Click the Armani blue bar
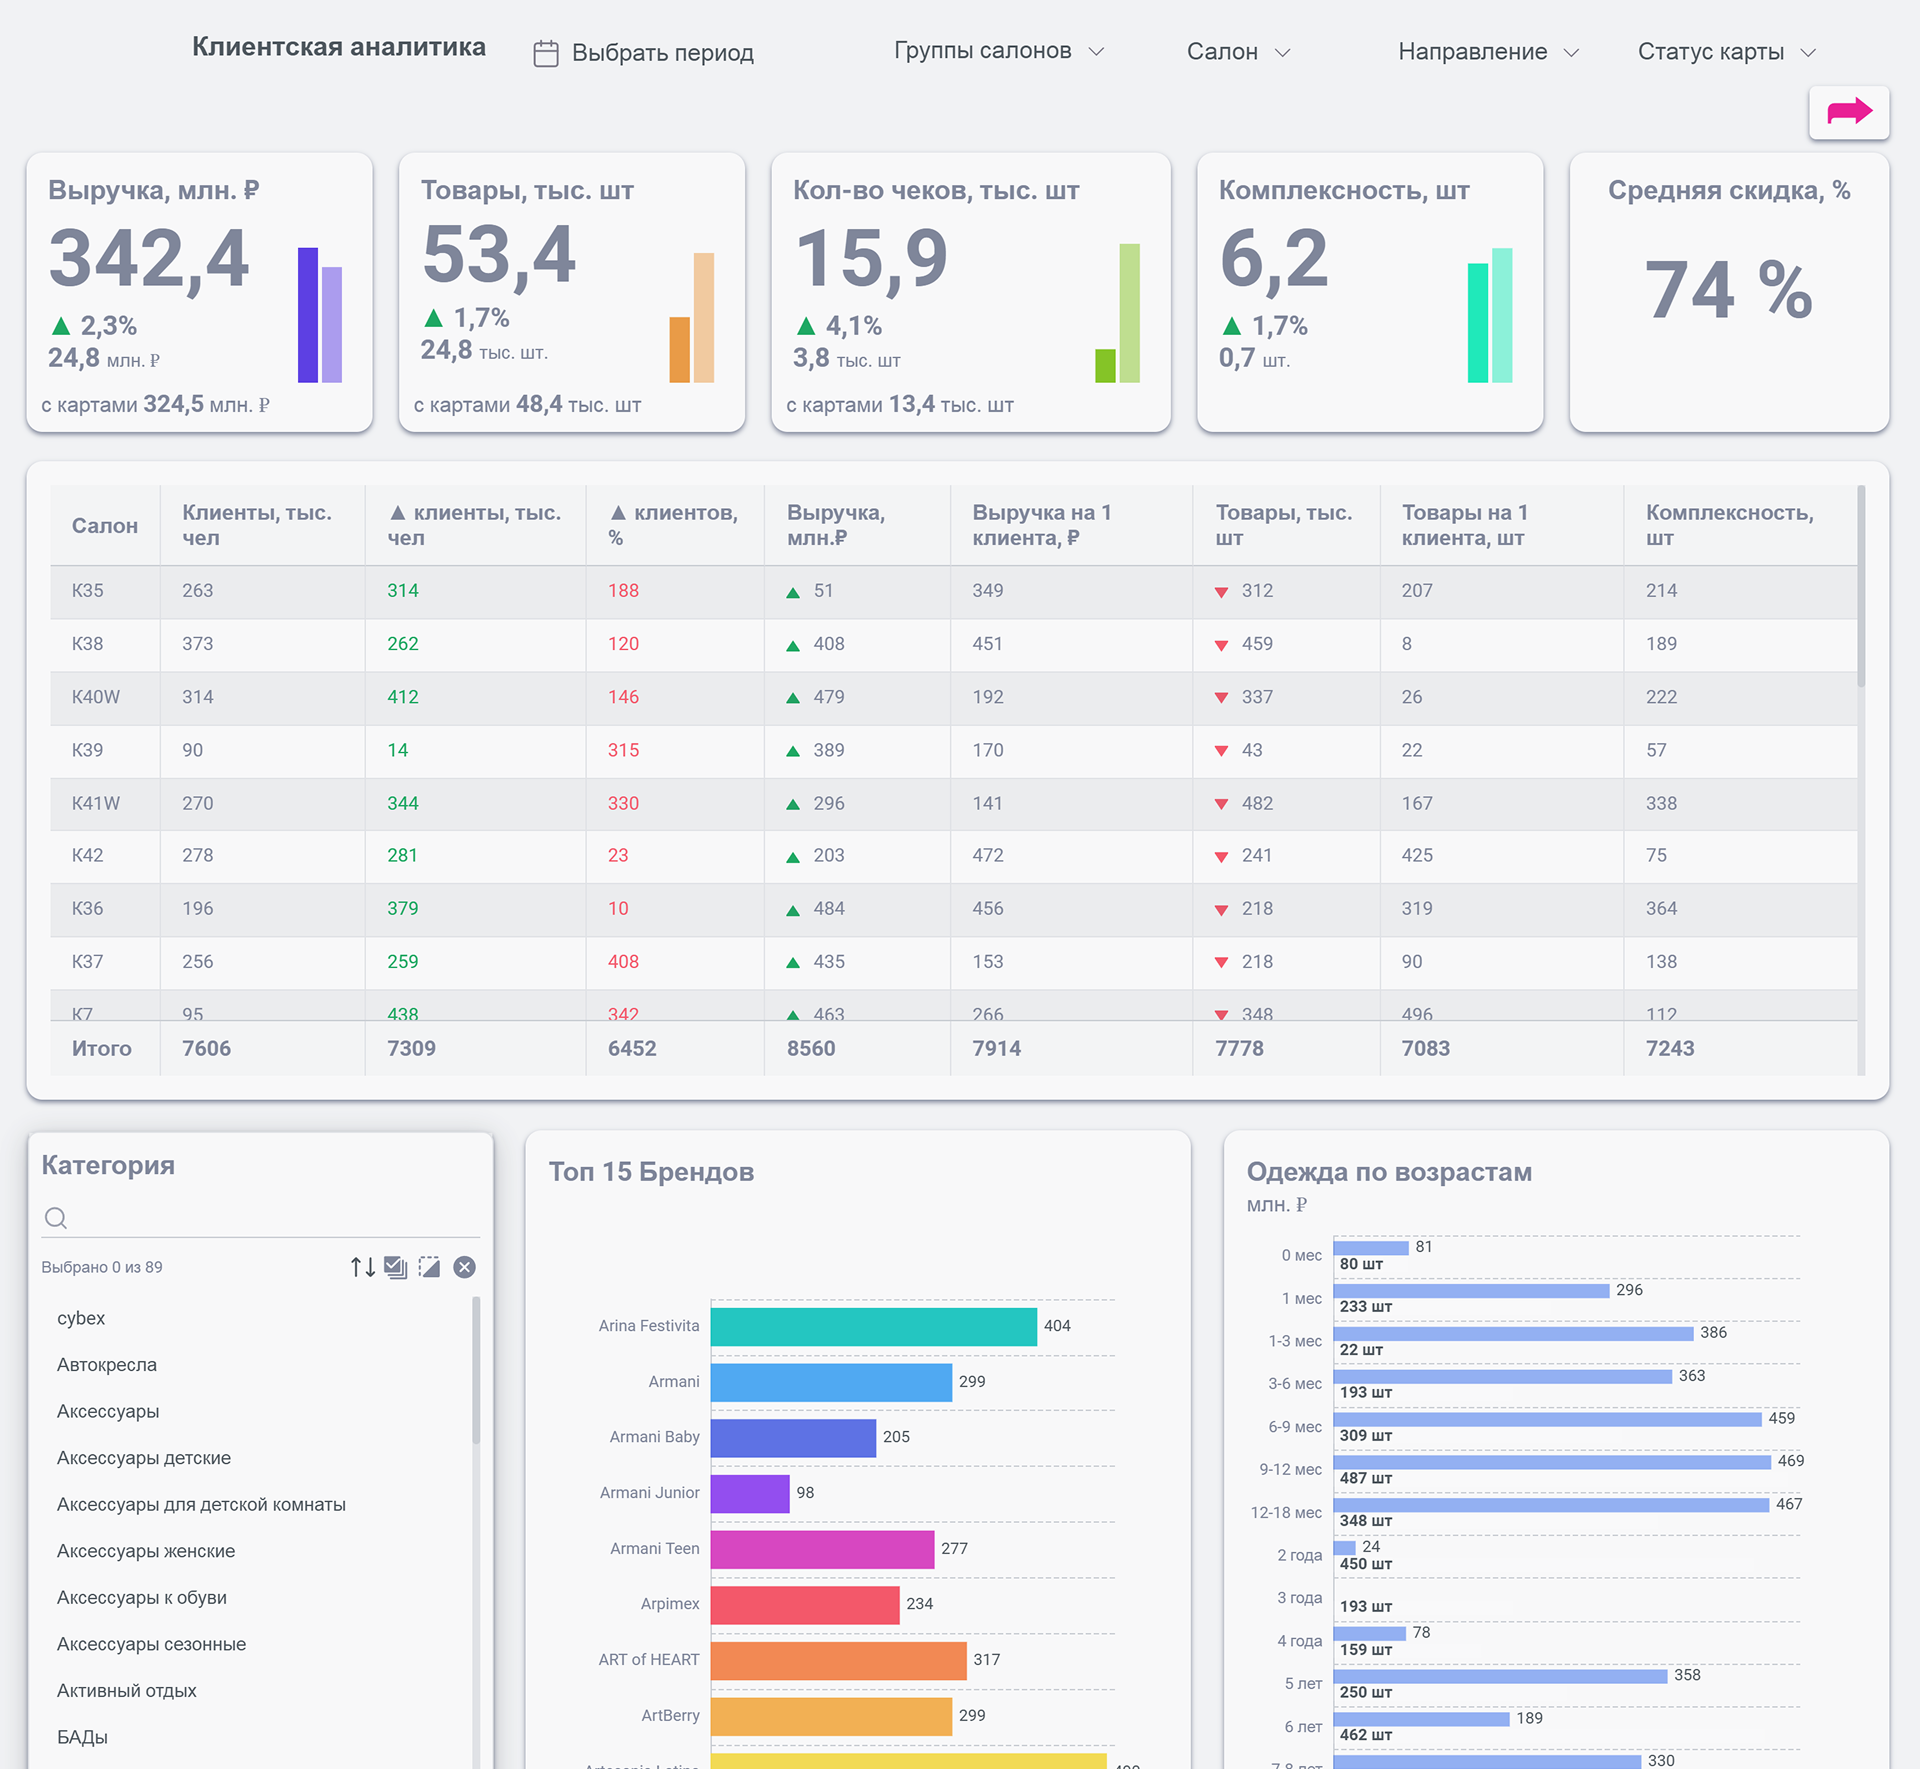 pos(831,1382)
